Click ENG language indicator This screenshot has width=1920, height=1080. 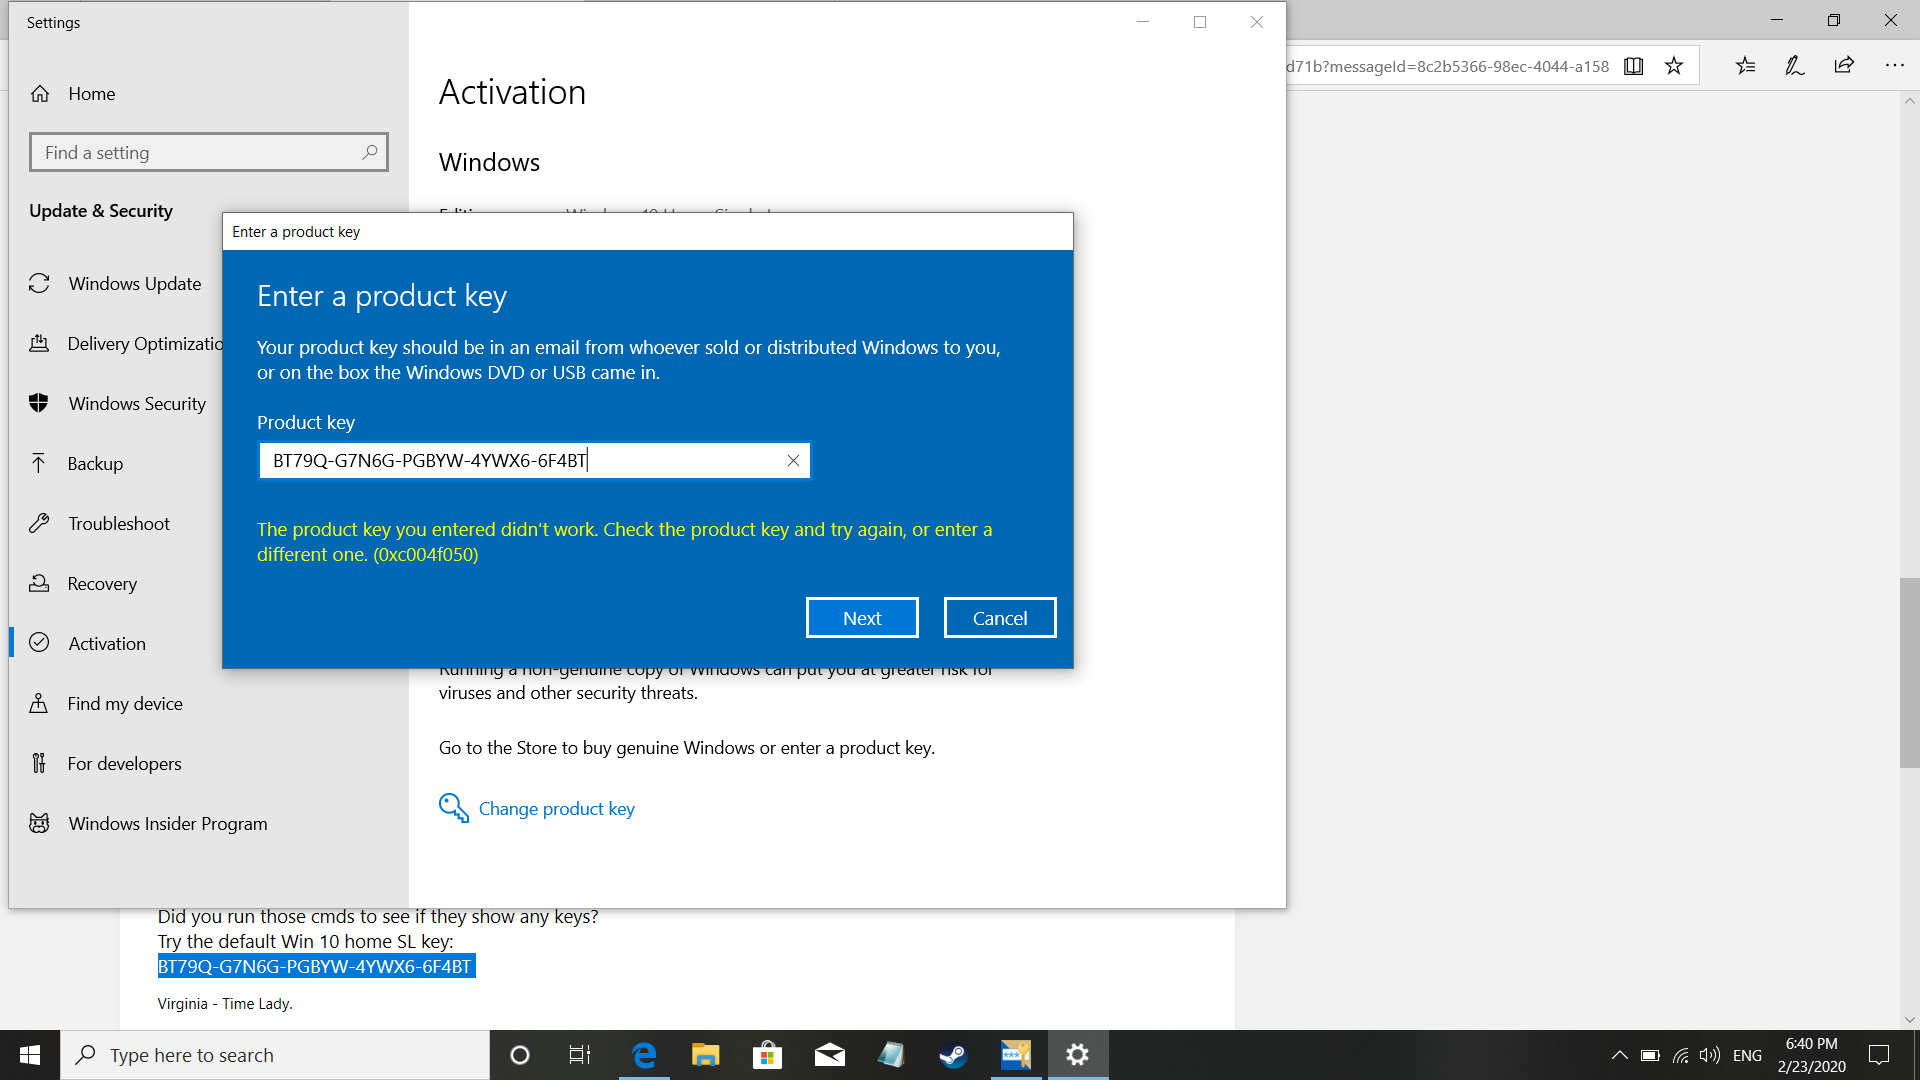coord(1748,1055)
